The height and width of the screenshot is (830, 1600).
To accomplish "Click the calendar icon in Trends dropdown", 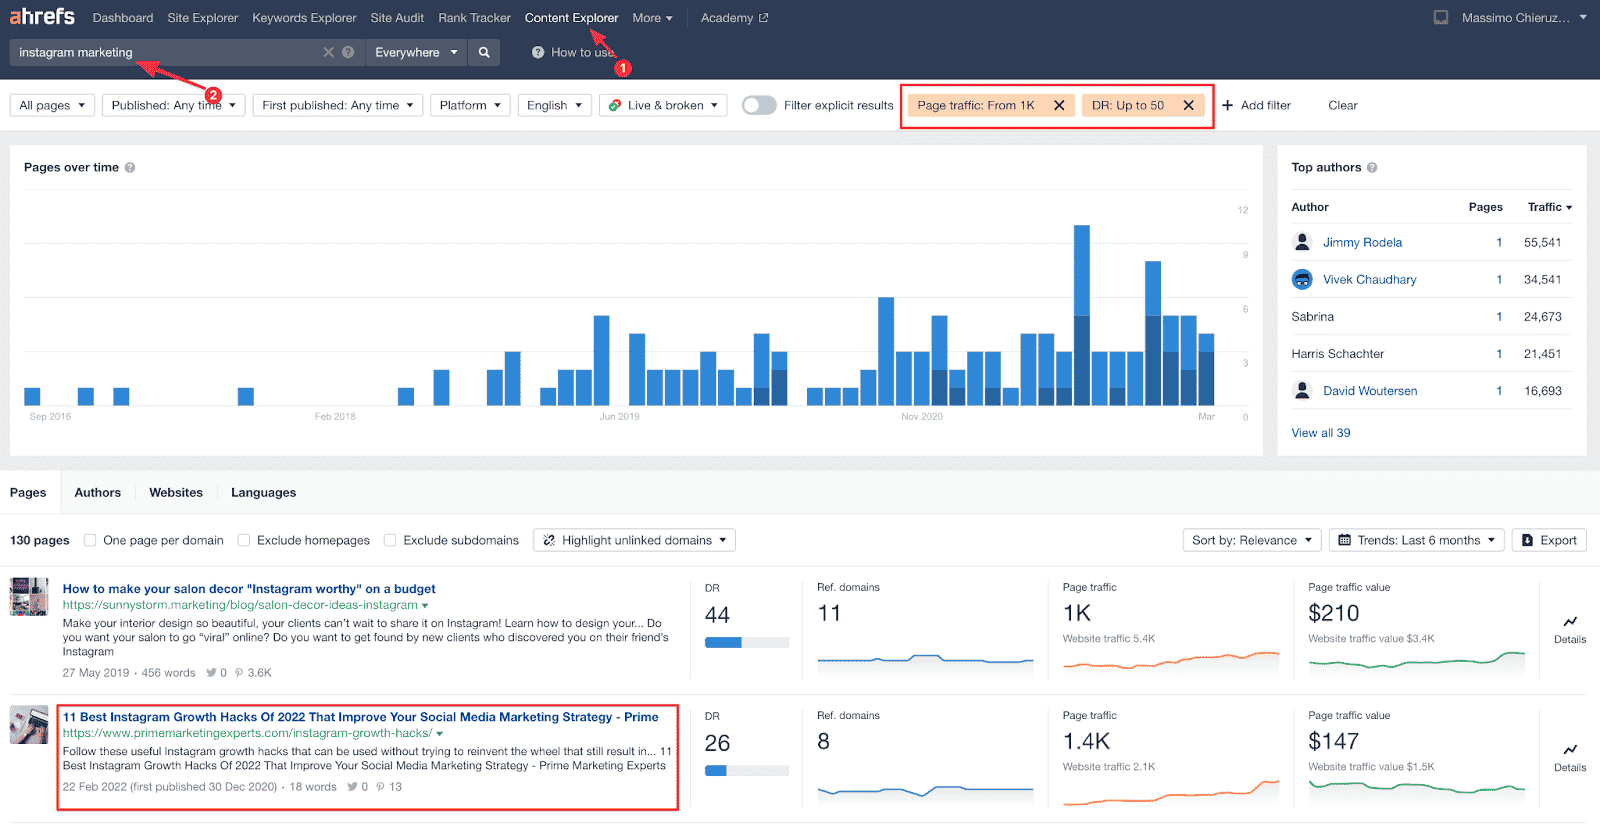I will point(1345,540).
